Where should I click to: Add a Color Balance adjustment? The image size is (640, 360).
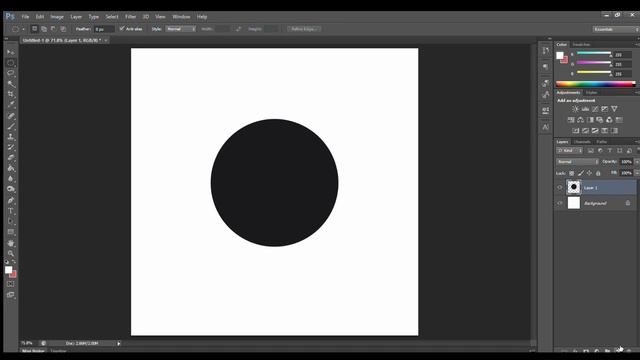pyautogui.click(x=580, y=120)
